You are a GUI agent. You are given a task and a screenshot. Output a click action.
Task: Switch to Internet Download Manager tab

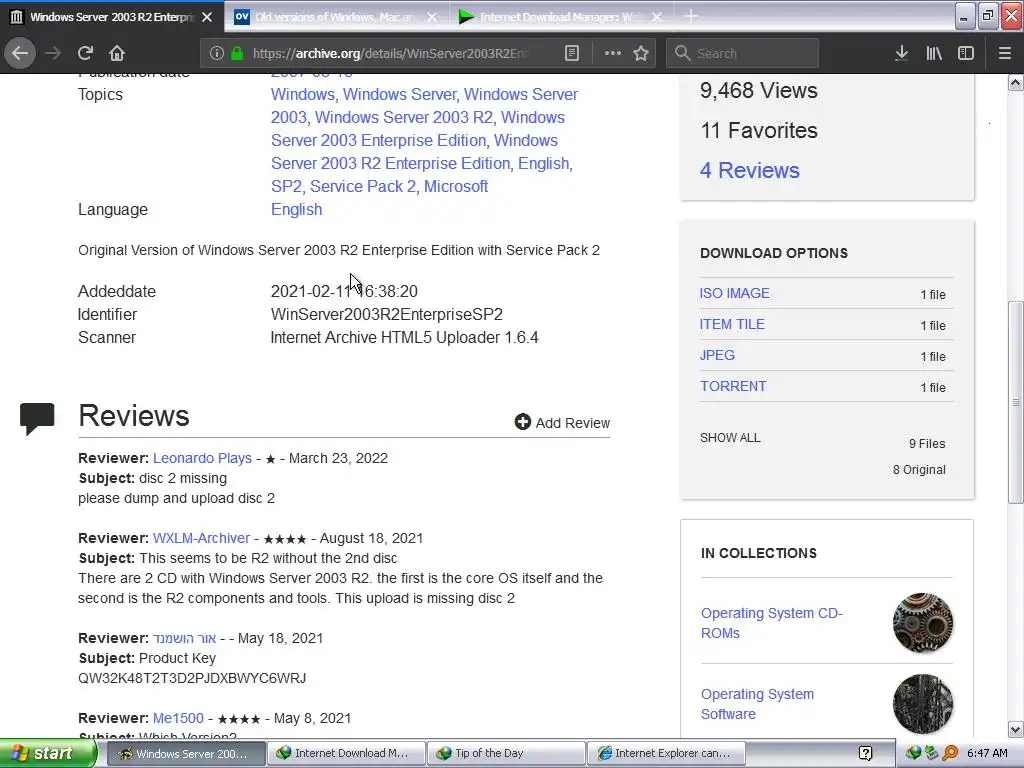click(x=562, y=17)
